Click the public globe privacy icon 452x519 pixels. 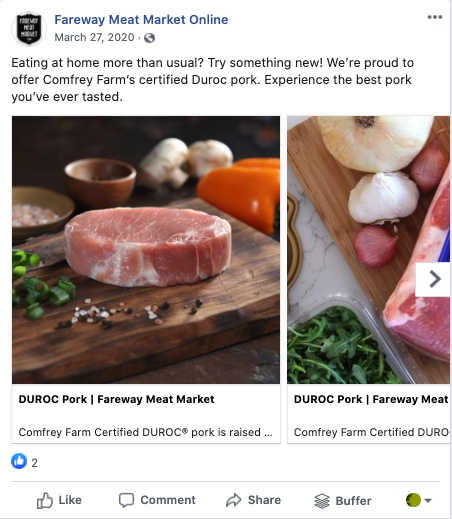(149, 38)
